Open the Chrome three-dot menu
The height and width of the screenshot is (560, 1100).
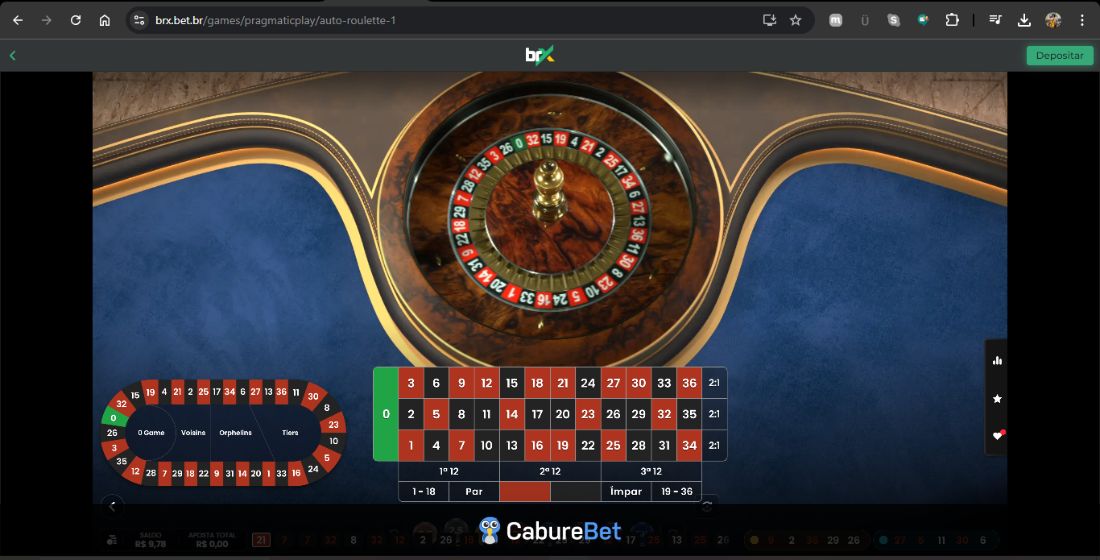1082,20
